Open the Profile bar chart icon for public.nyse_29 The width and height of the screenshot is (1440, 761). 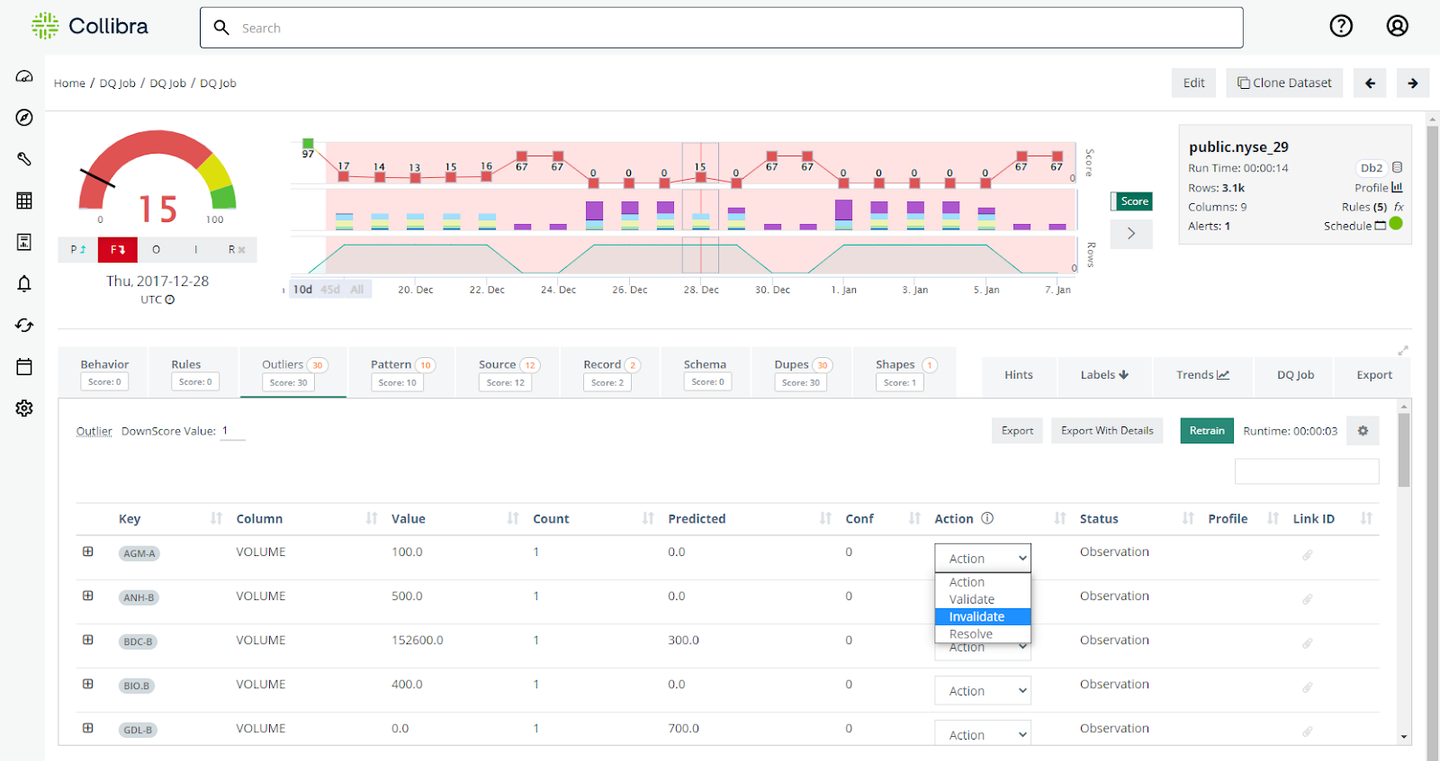tap(1398, 187)
